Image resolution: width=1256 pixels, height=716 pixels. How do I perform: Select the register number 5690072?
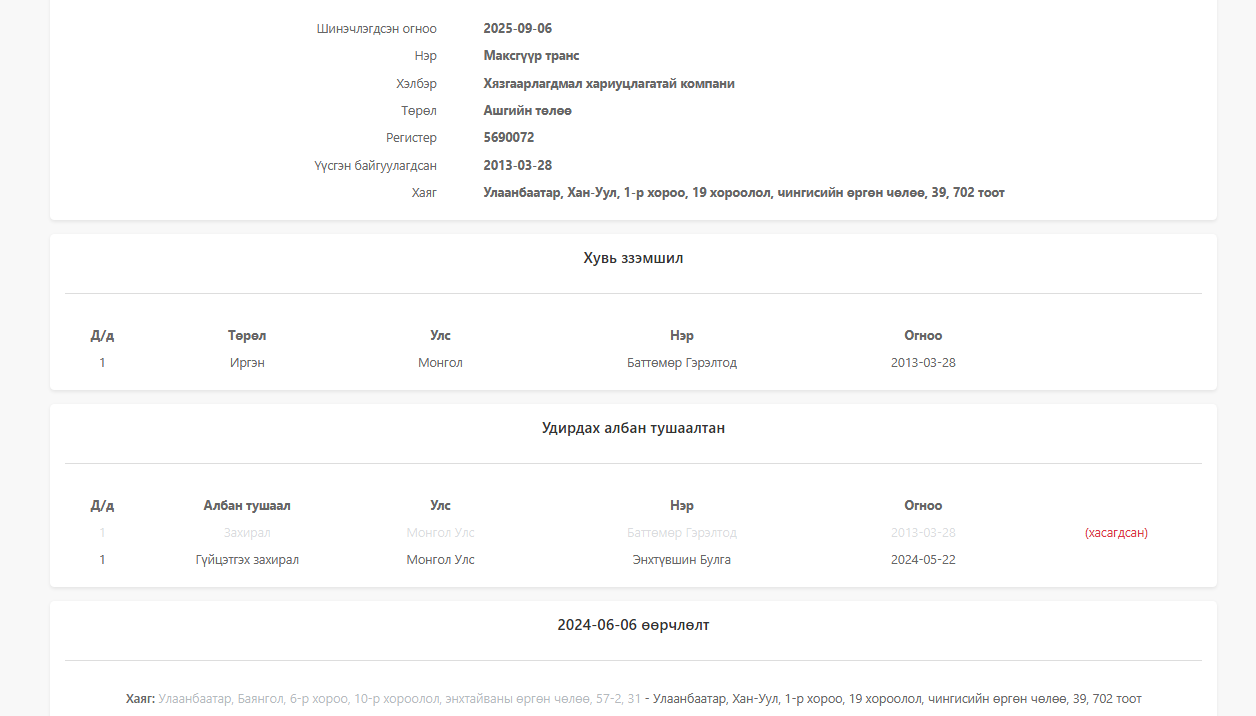(508, 138)
